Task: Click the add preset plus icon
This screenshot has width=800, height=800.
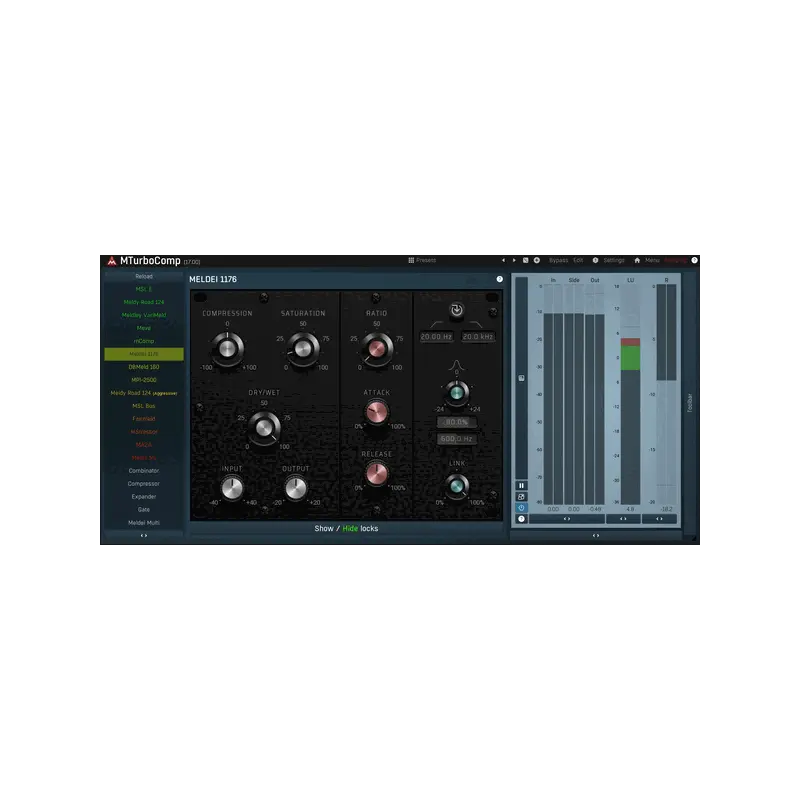Action: [537, 260]
